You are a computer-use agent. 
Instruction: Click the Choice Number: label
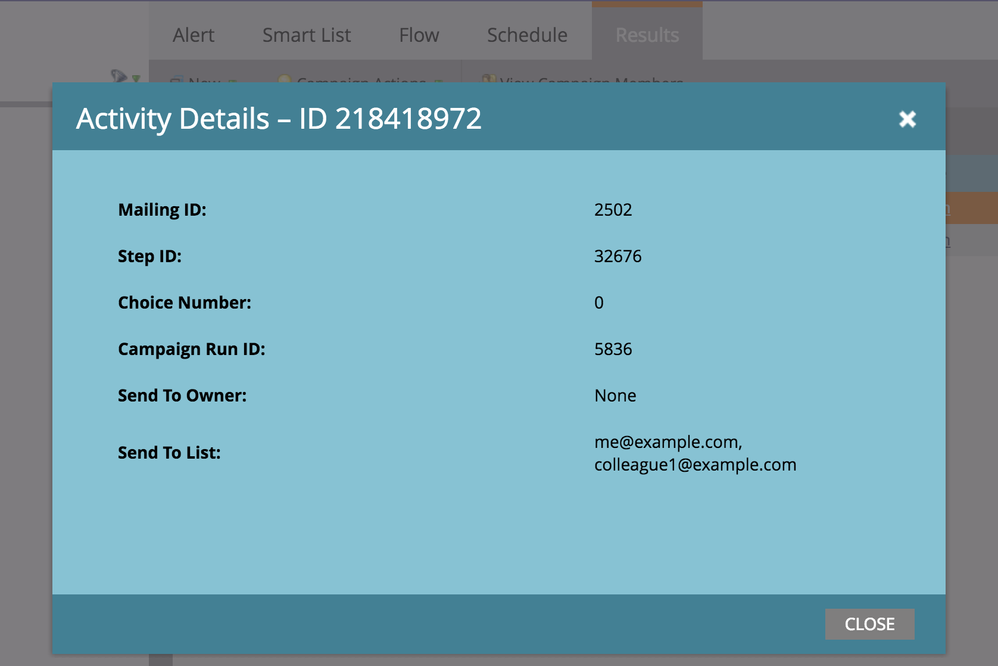pyautogui.click(x=185, y=302)
